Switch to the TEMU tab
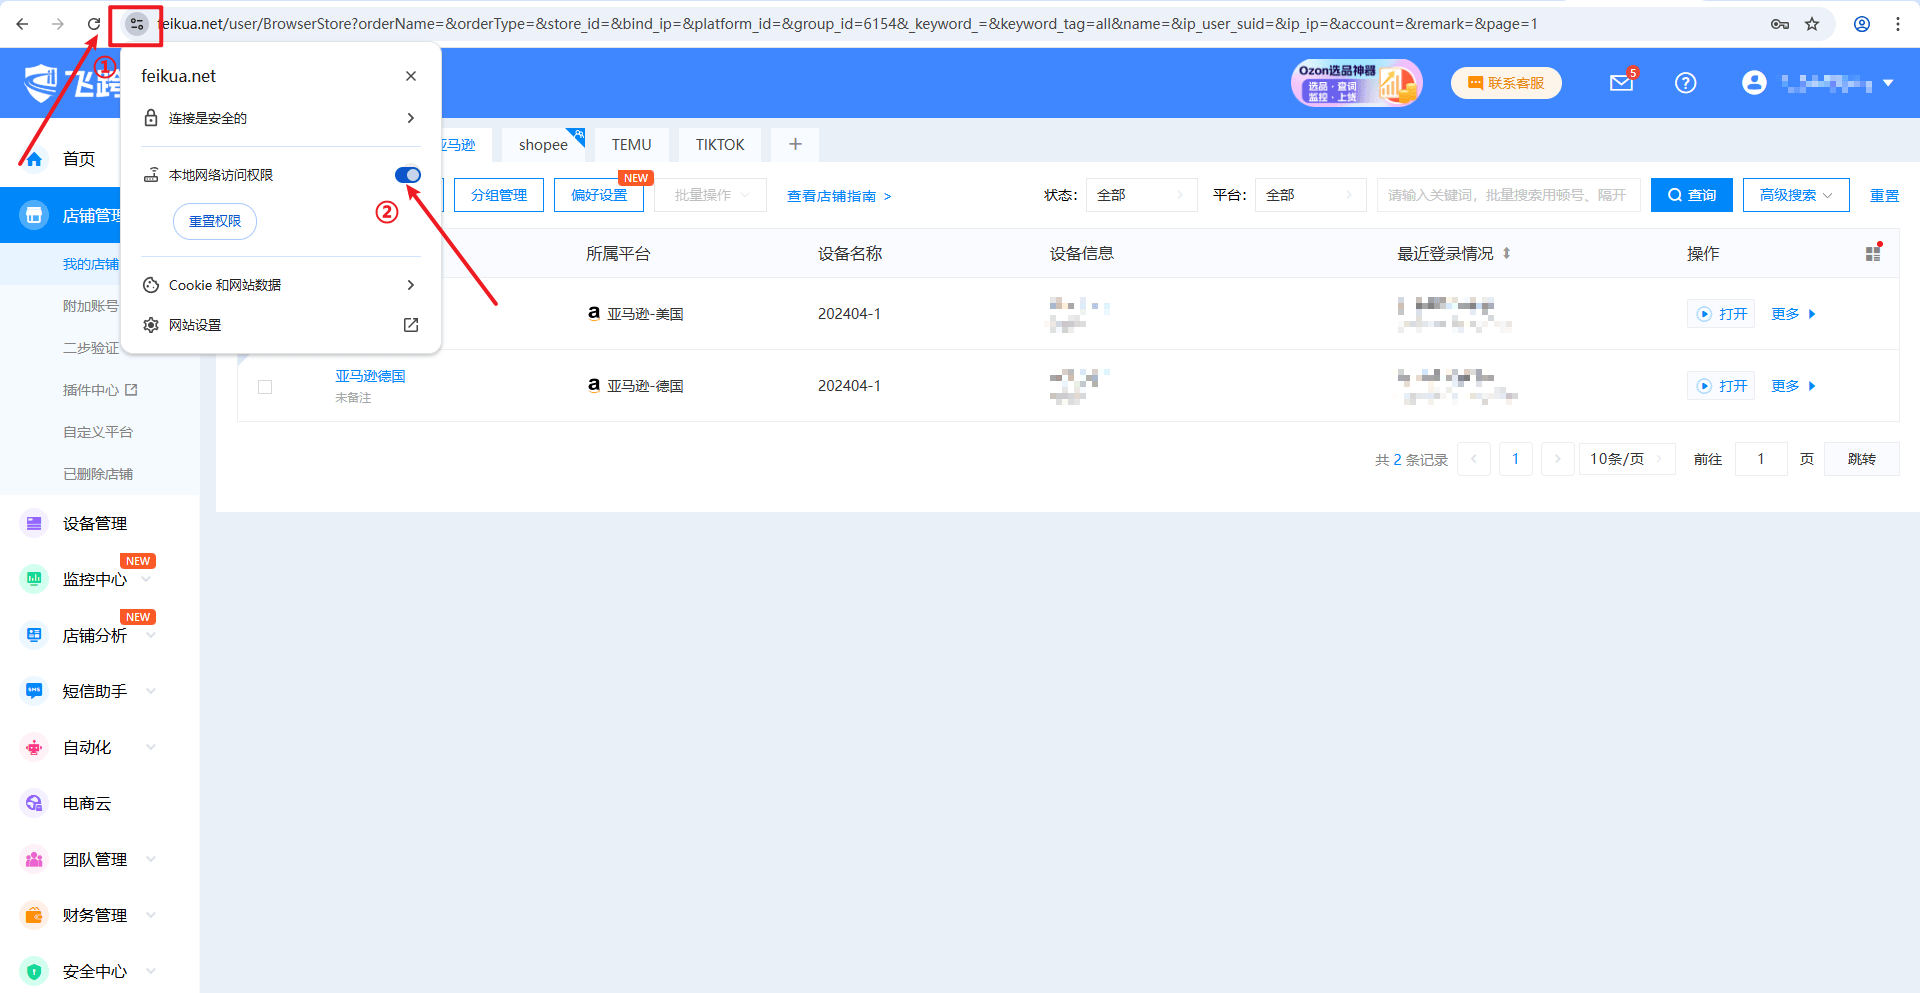Screen dimensions: 1920x993 (631, 145)
